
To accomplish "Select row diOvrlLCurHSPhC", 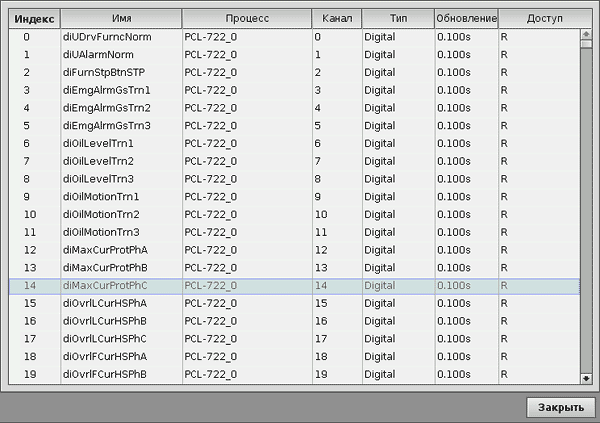I will [x=294, y=339].
